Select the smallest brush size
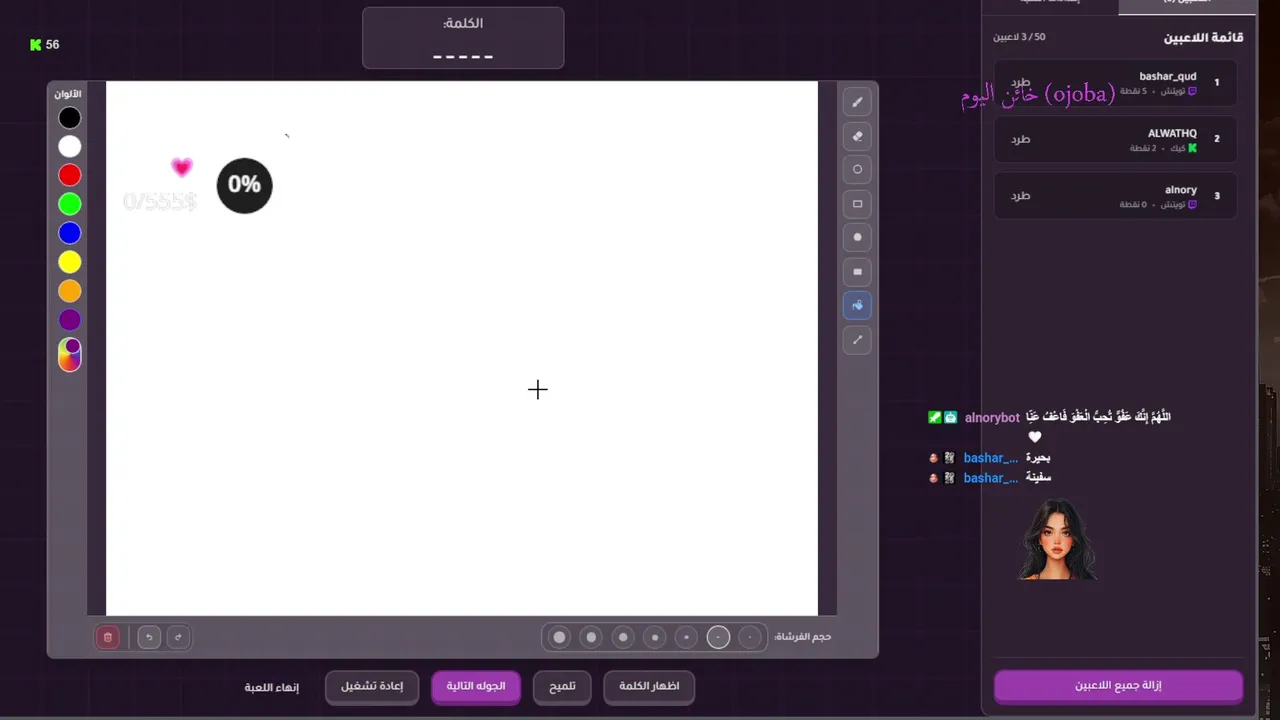The height and width of the screenshot is (720, 1280). tap(750, 637)
